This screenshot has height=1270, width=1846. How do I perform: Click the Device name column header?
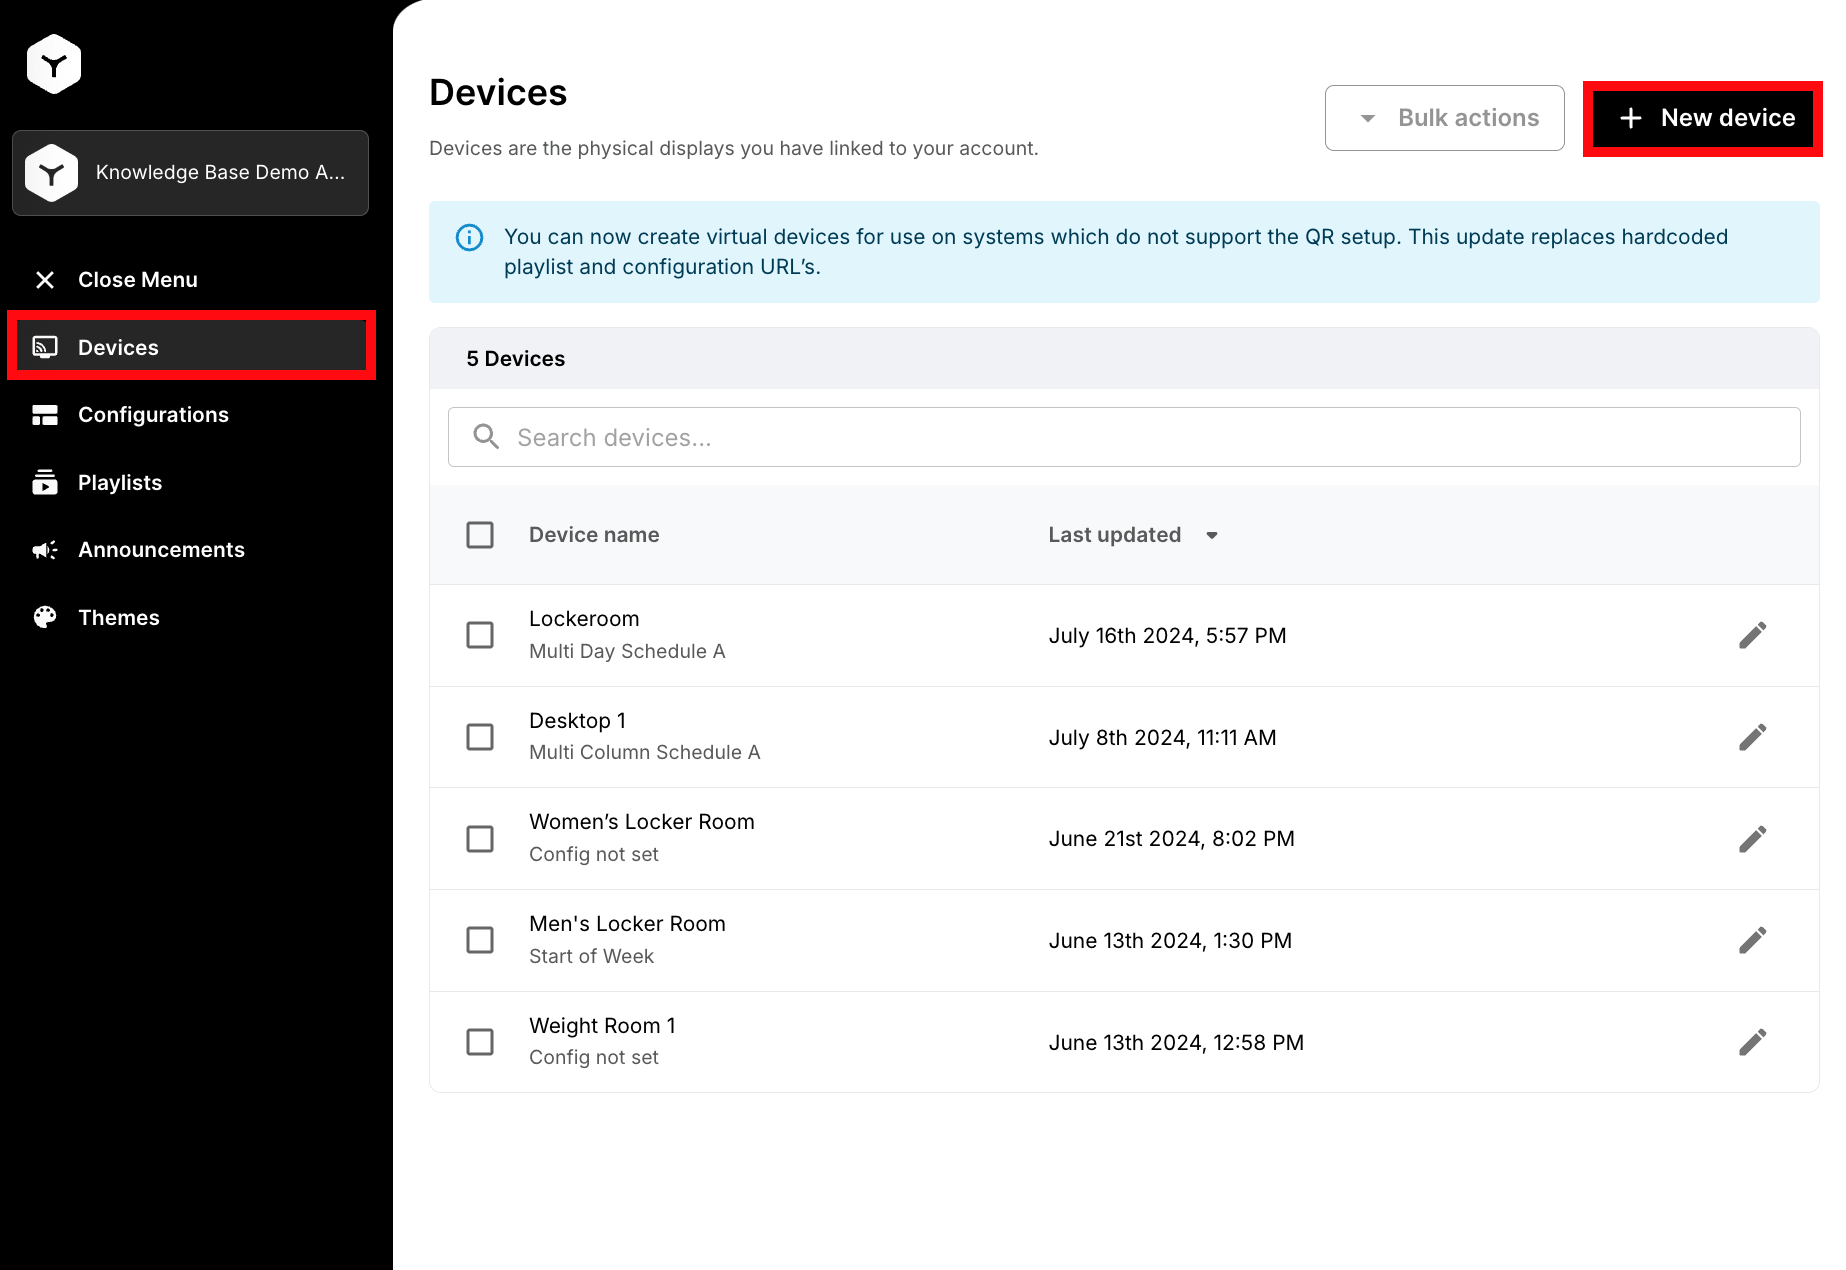594,535
